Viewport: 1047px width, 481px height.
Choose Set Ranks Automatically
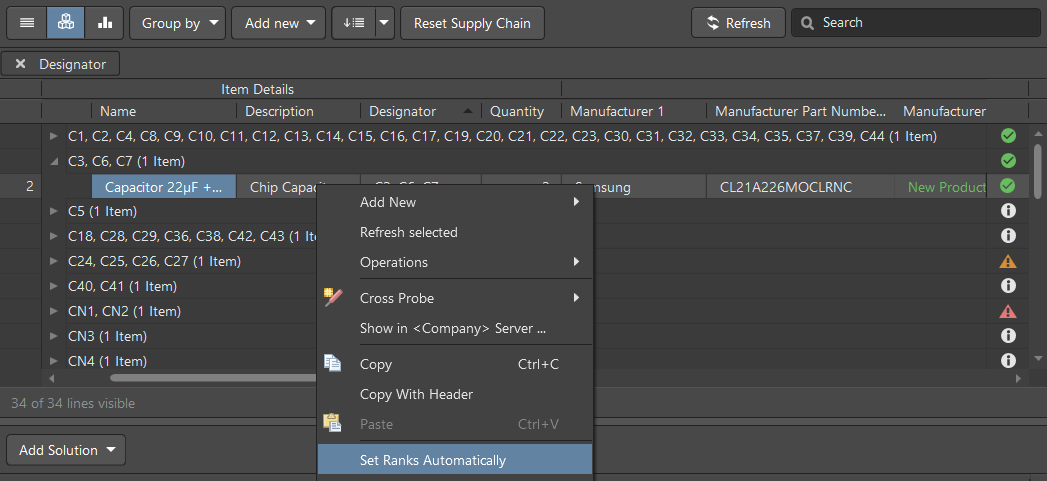point(455,460)
